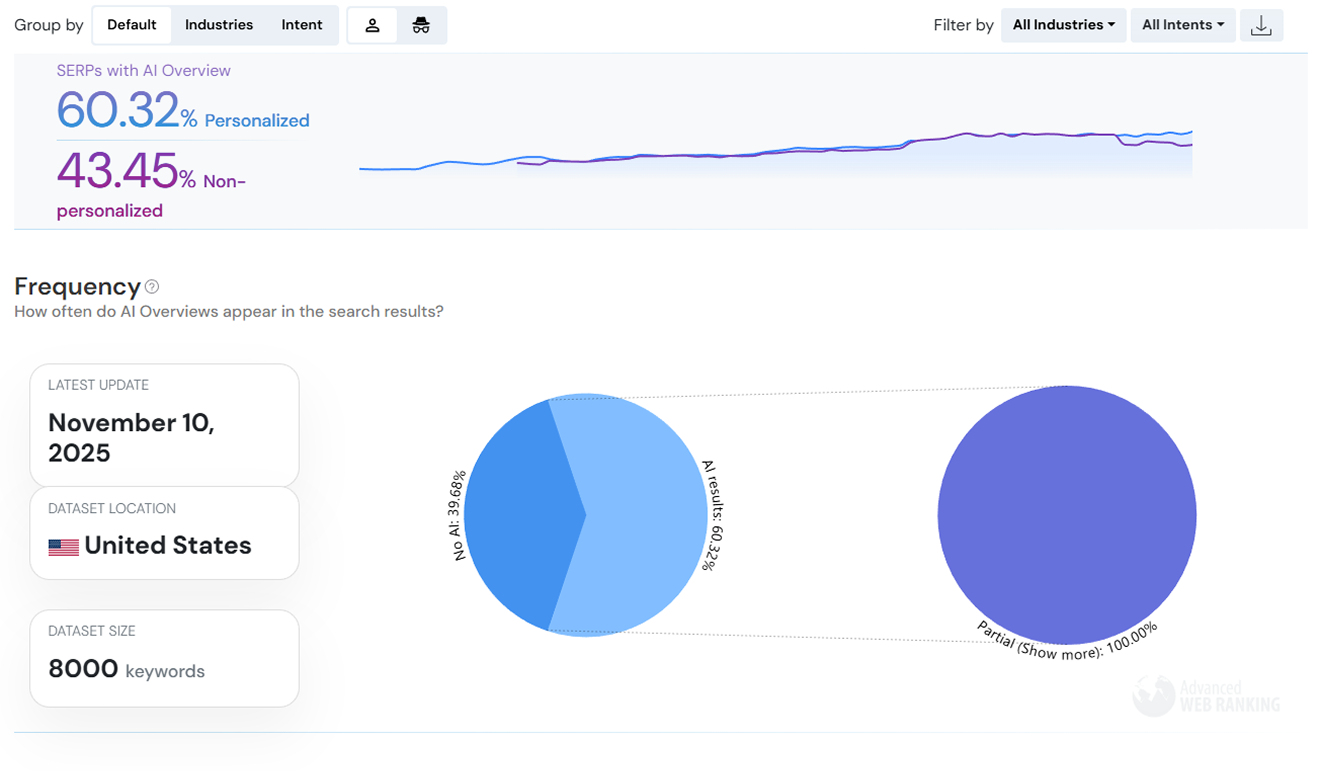Click the purple Partial (Show more) pie
Viewport: 1320px width, 772px height.
point(1066,515)
